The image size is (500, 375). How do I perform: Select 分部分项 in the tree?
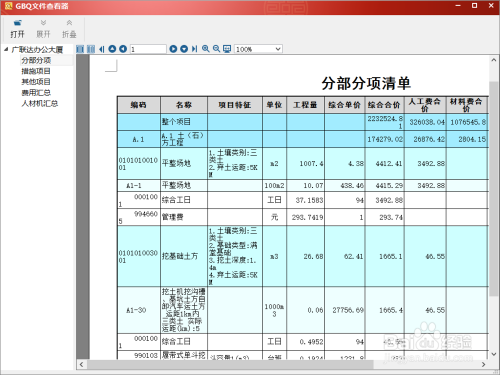tap(36, 60)
